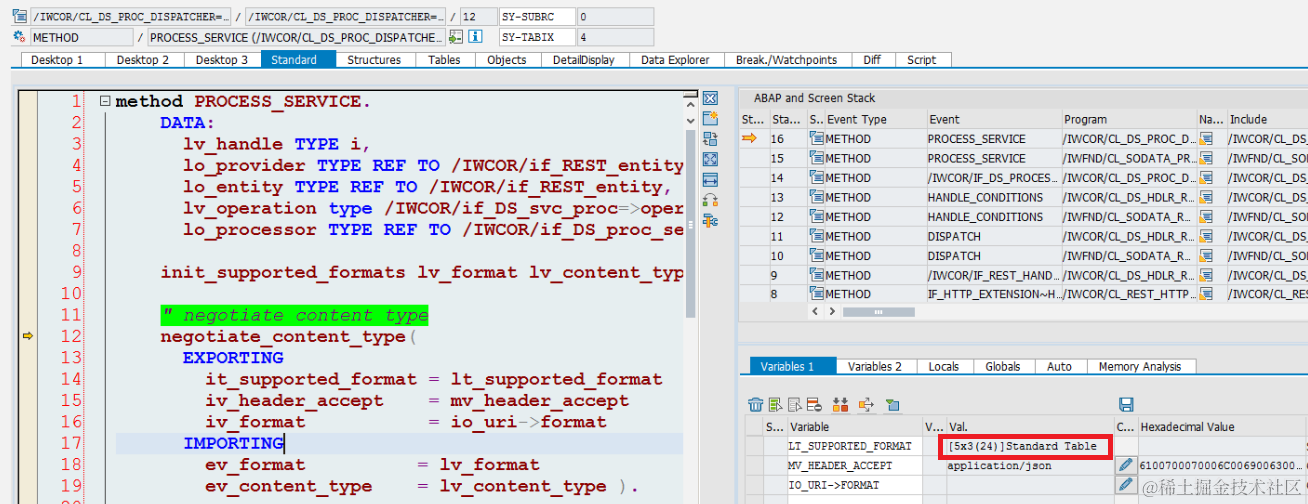The image size is (1308, 504).
Task: Click the scroll right arrow under the stack table
Action: [x=832, y=312]
